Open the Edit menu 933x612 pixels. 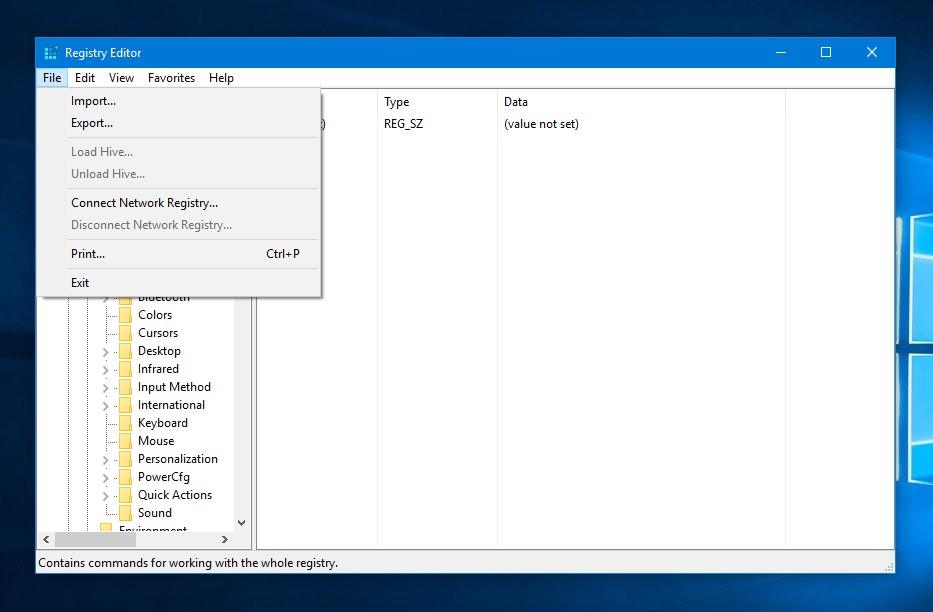point(84,78)
